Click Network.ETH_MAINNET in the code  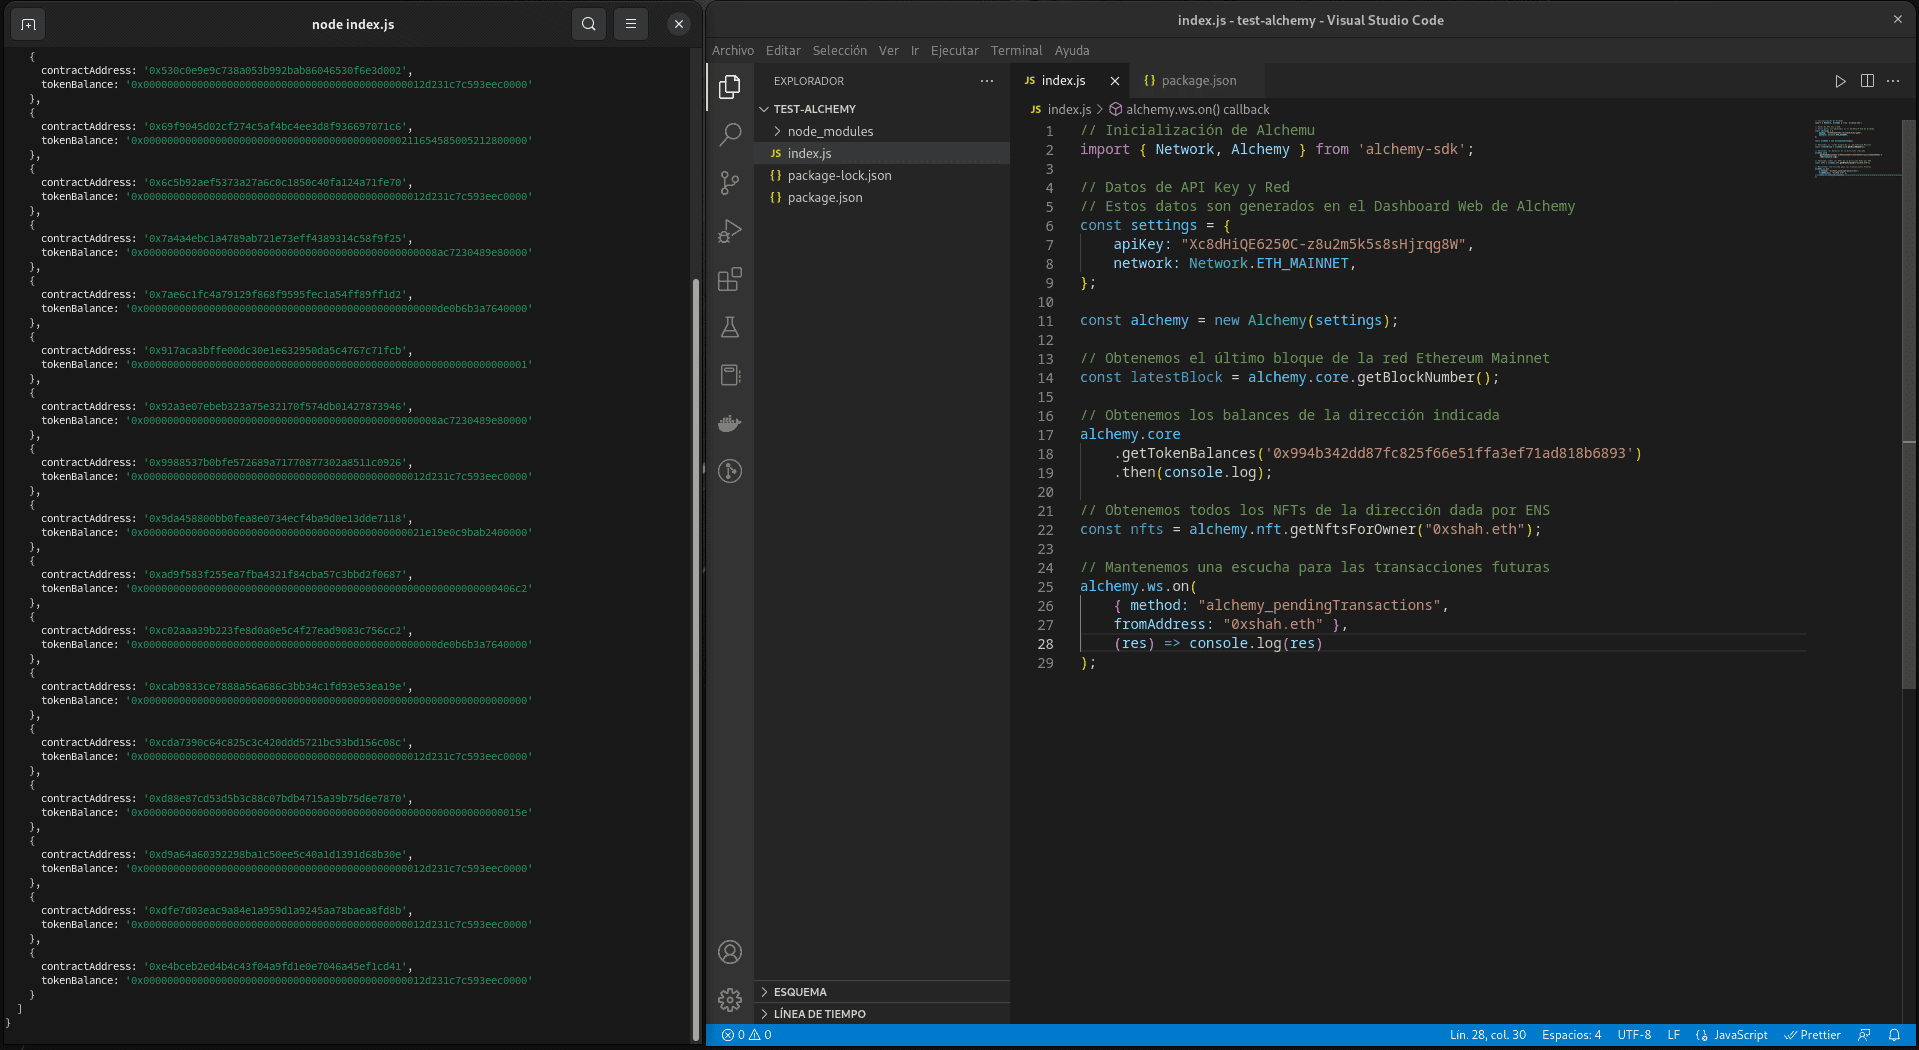pyautogui.click(x=1268, y=263)
